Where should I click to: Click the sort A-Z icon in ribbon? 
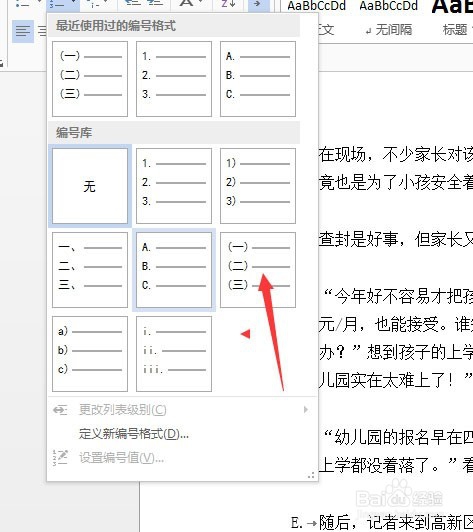tap(228, 4)
